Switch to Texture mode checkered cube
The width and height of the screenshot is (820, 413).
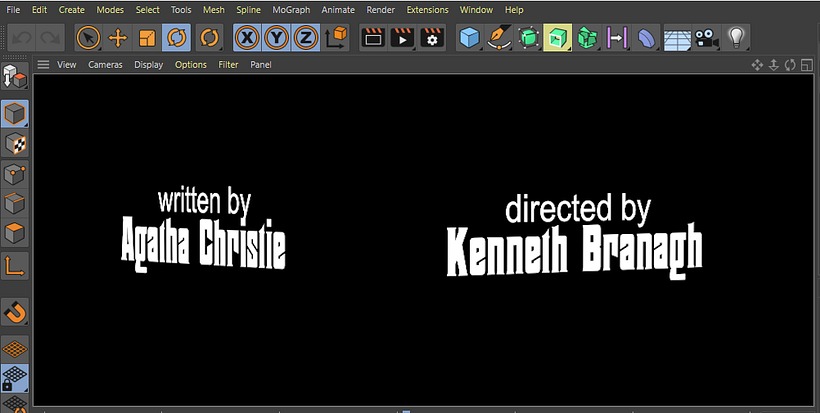pyautogui.click(x=15, y=144)
